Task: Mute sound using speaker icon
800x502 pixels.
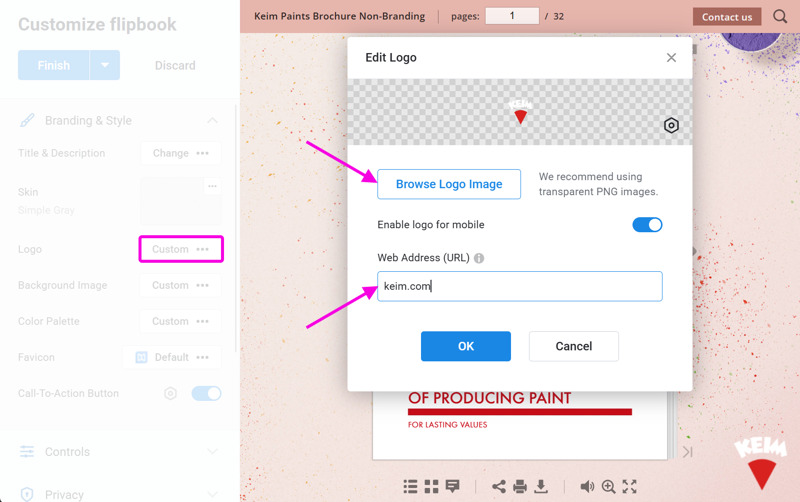Action: click(x=587, y=487)
